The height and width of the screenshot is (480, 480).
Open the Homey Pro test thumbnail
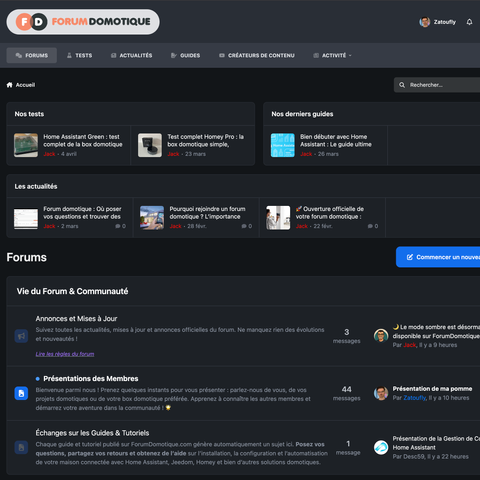tap(150, 145)
